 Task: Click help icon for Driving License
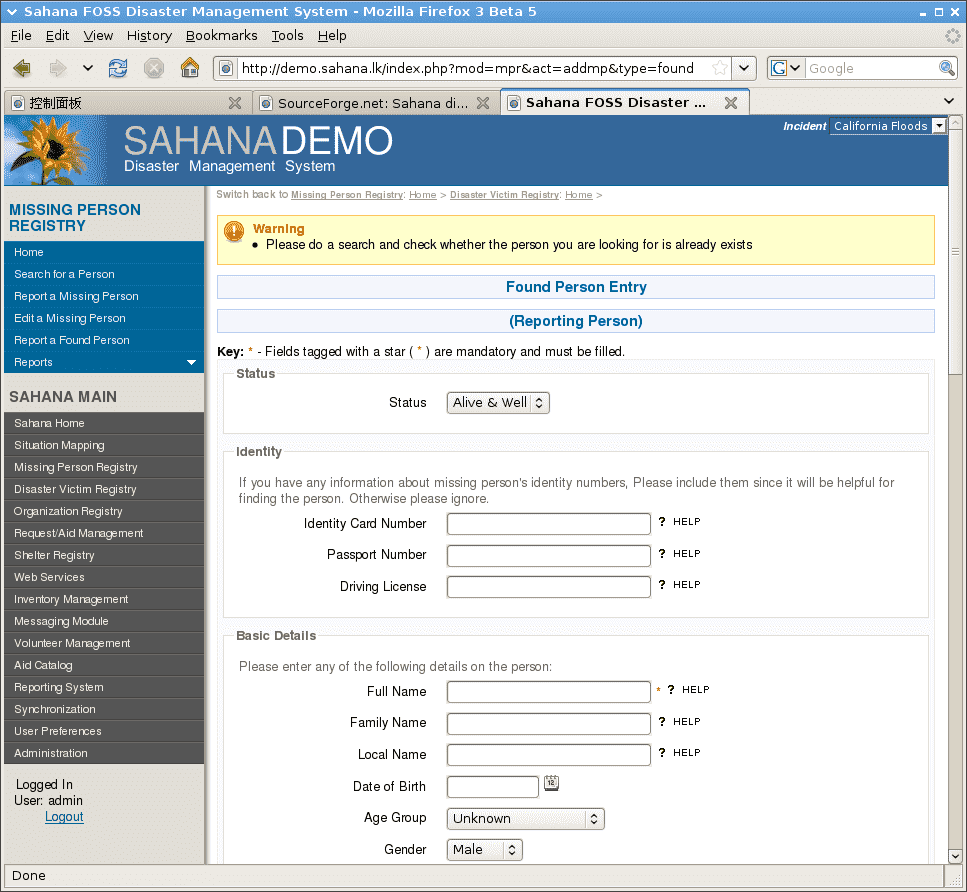(679, 585)
